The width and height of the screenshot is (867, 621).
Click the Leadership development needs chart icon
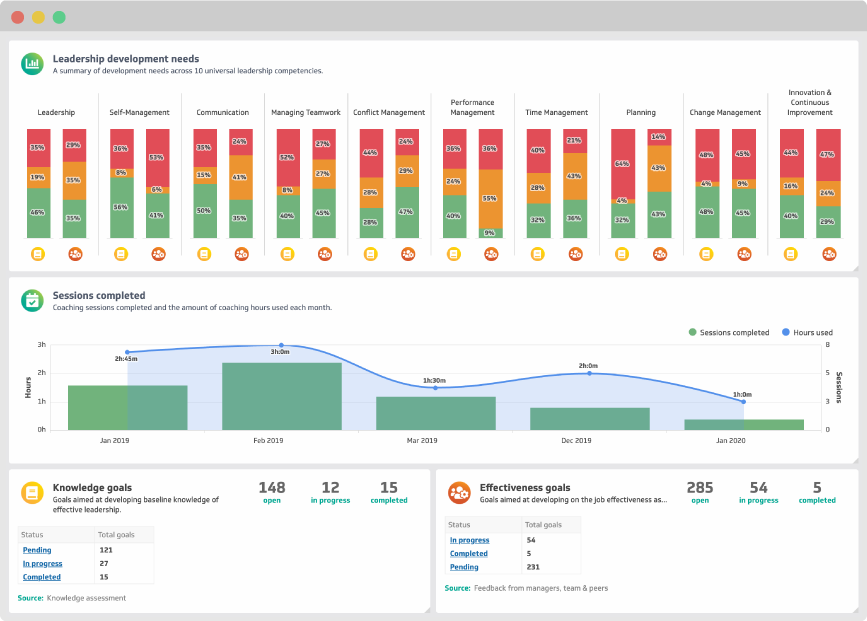click(32, 63)
